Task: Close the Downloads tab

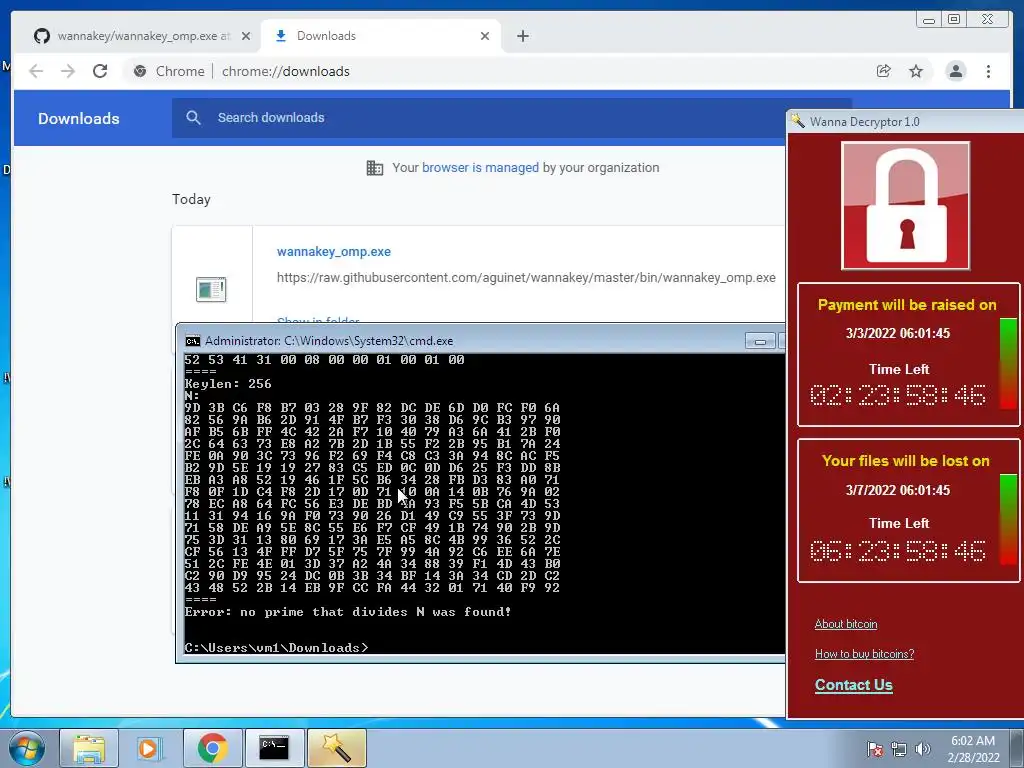Action: click(485, 36)
